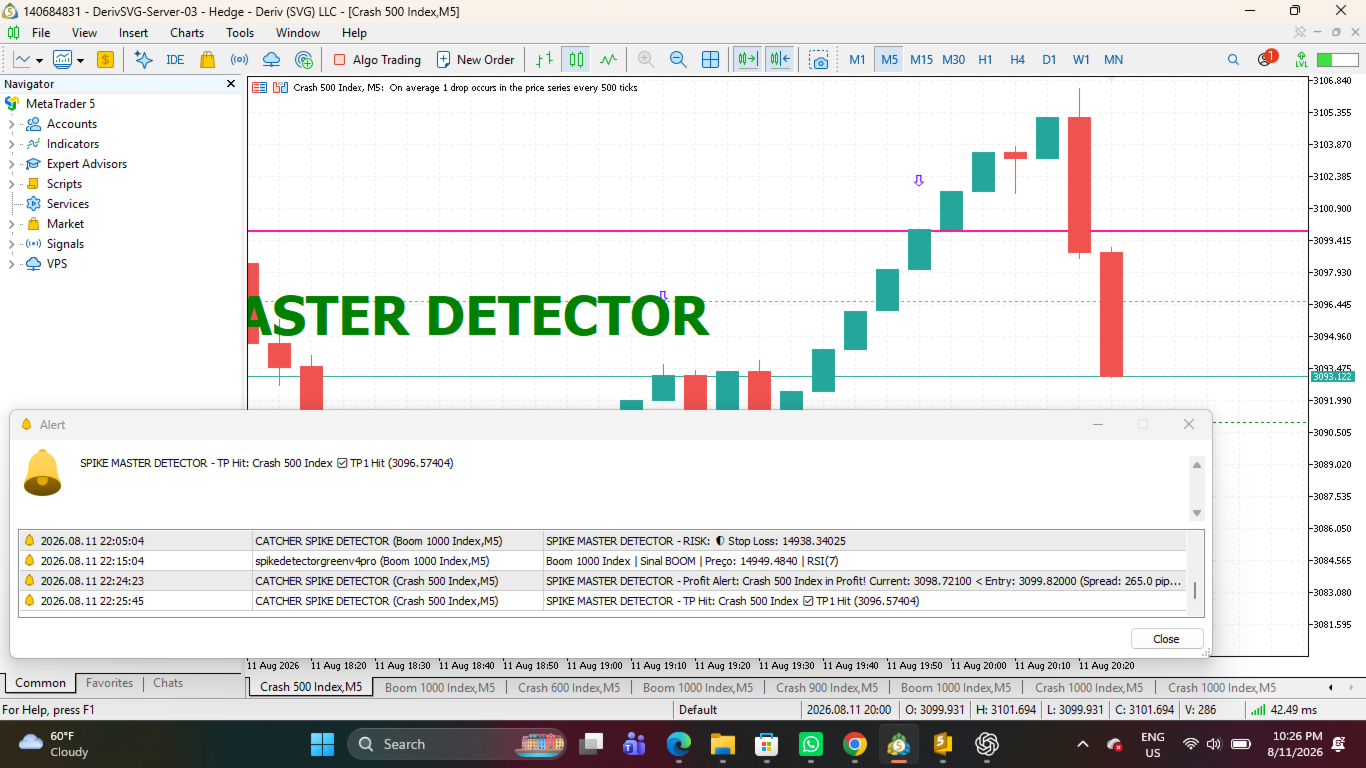Switch to the Favorites tab in Navigator
The width and height of the screenshot is (1366, 768).
click(x=109, y=683)
